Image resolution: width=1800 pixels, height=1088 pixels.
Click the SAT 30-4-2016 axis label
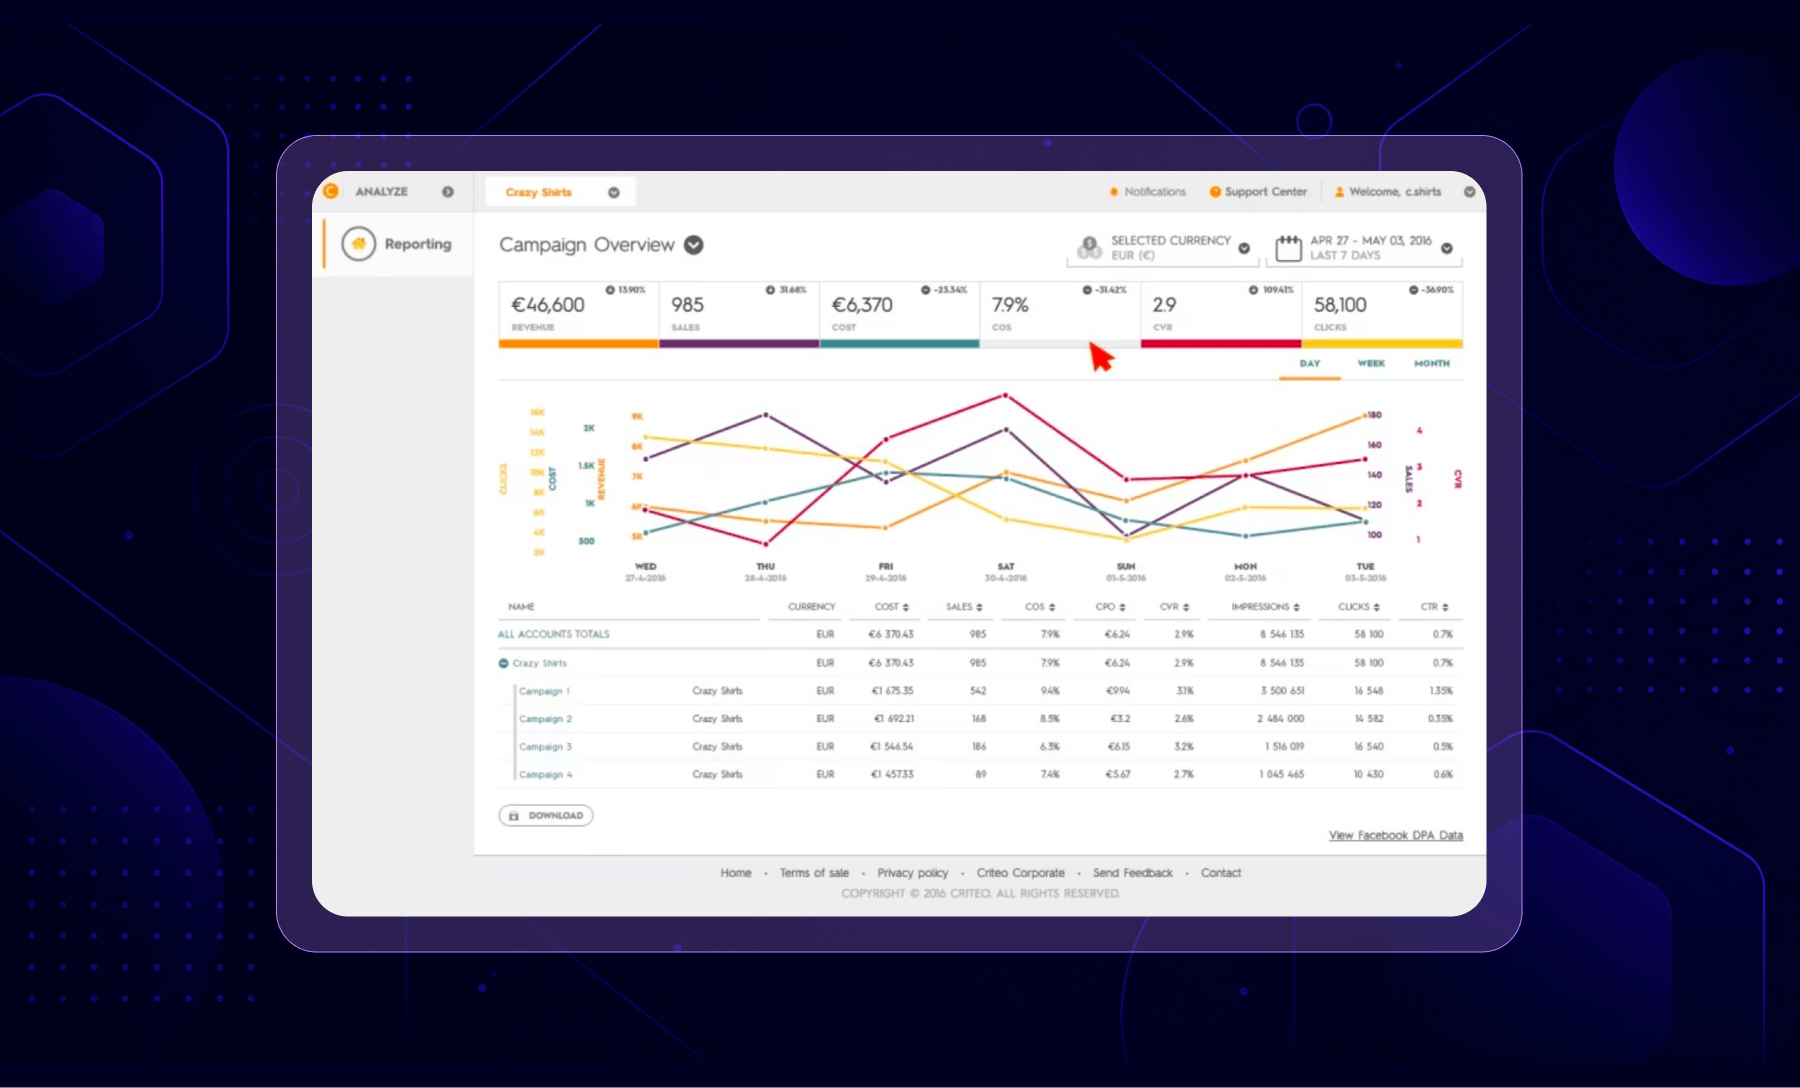click(1005, 572)
